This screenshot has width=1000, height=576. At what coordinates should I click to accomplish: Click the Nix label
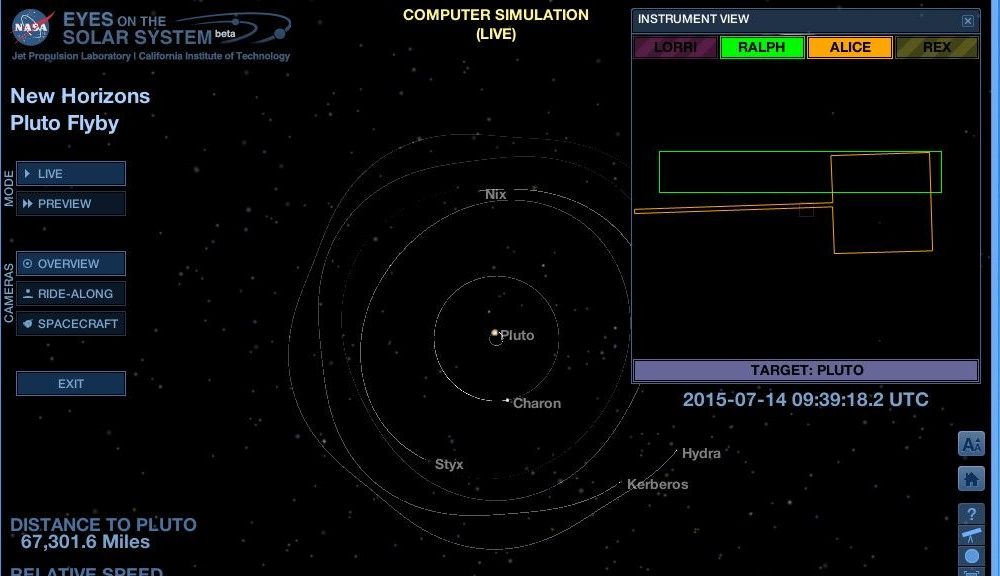tap(496, 194)
